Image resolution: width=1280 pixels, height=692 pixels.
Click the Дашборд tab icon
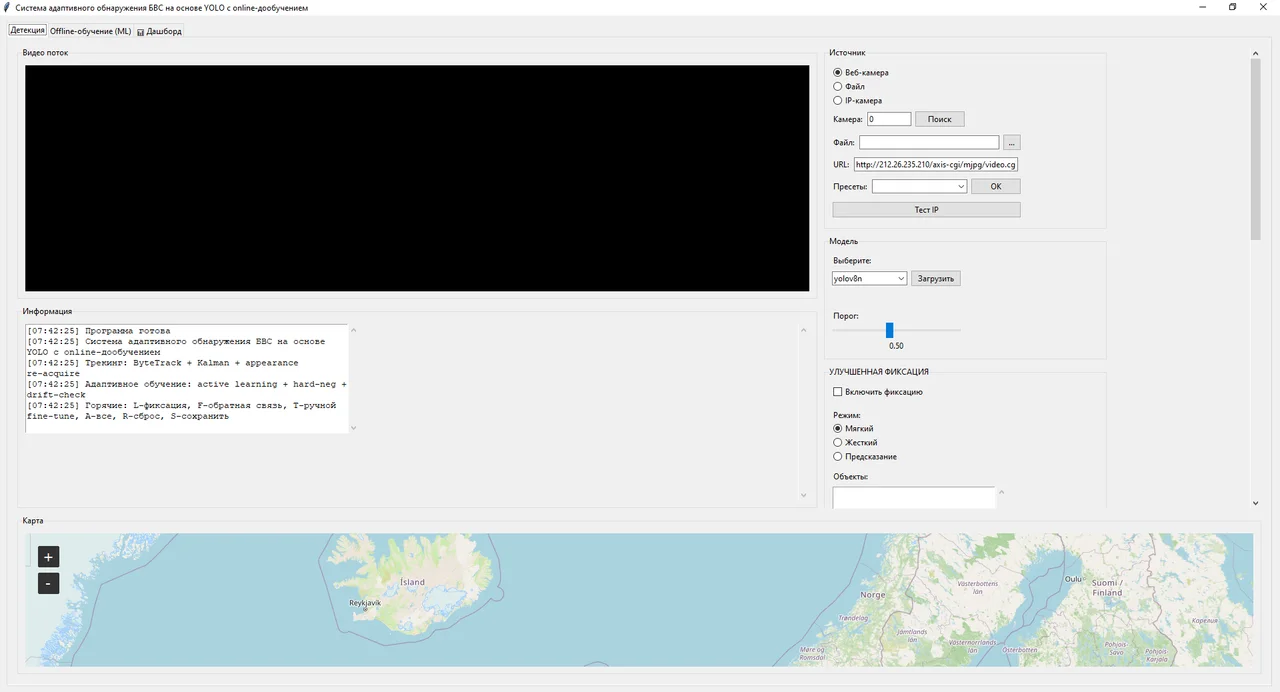pyautogui.click(x=141, y=32)
